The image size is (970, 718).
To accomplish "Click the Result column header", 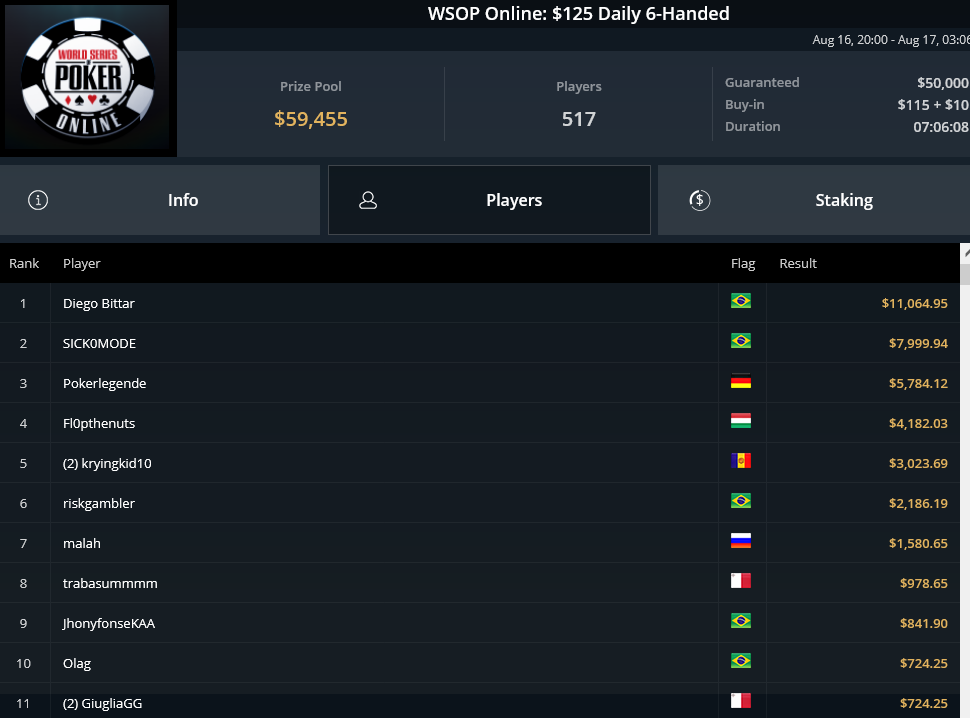I will pos(798,263).
